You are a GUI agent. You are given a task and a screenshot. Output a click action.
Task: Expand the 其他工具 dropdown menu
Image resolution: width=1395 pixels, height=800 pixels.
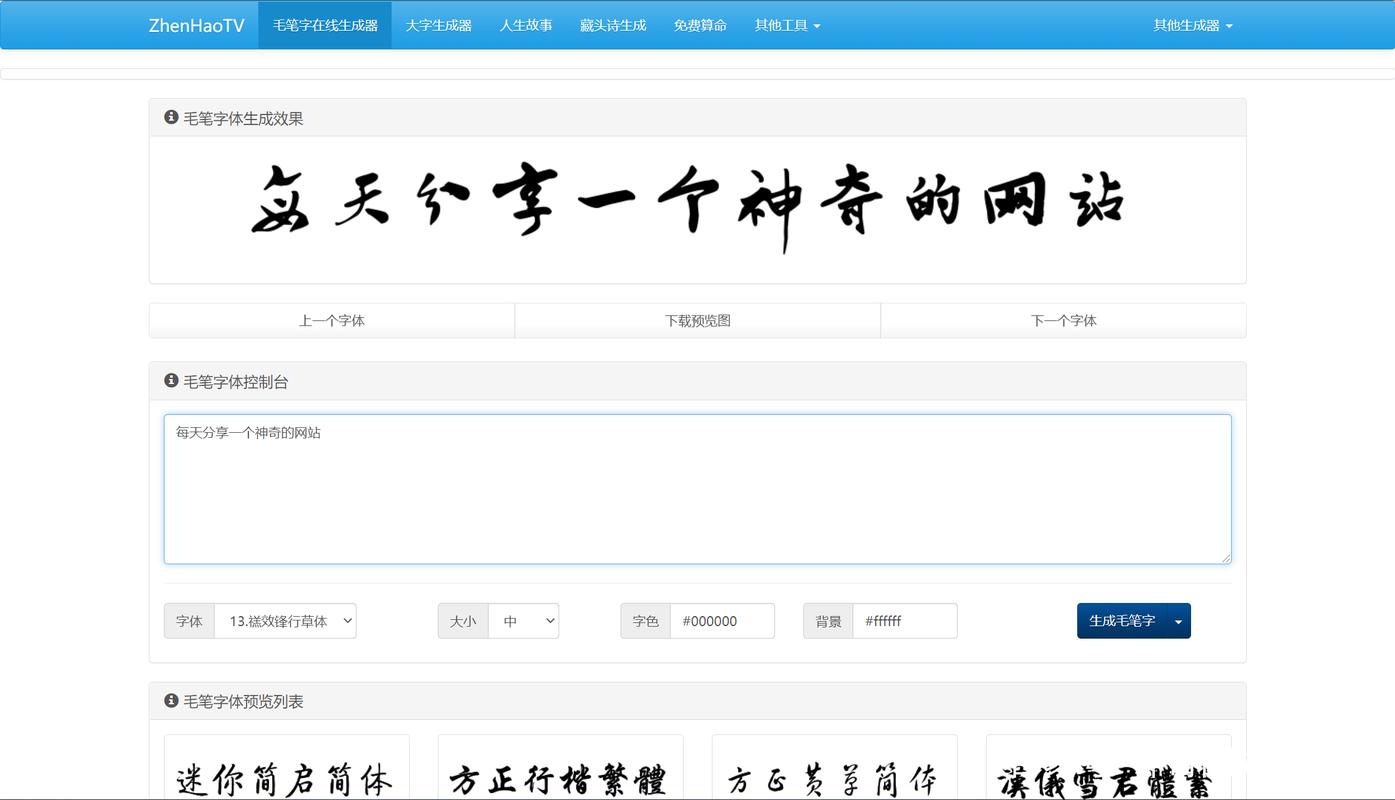click(x=787, y=25)
